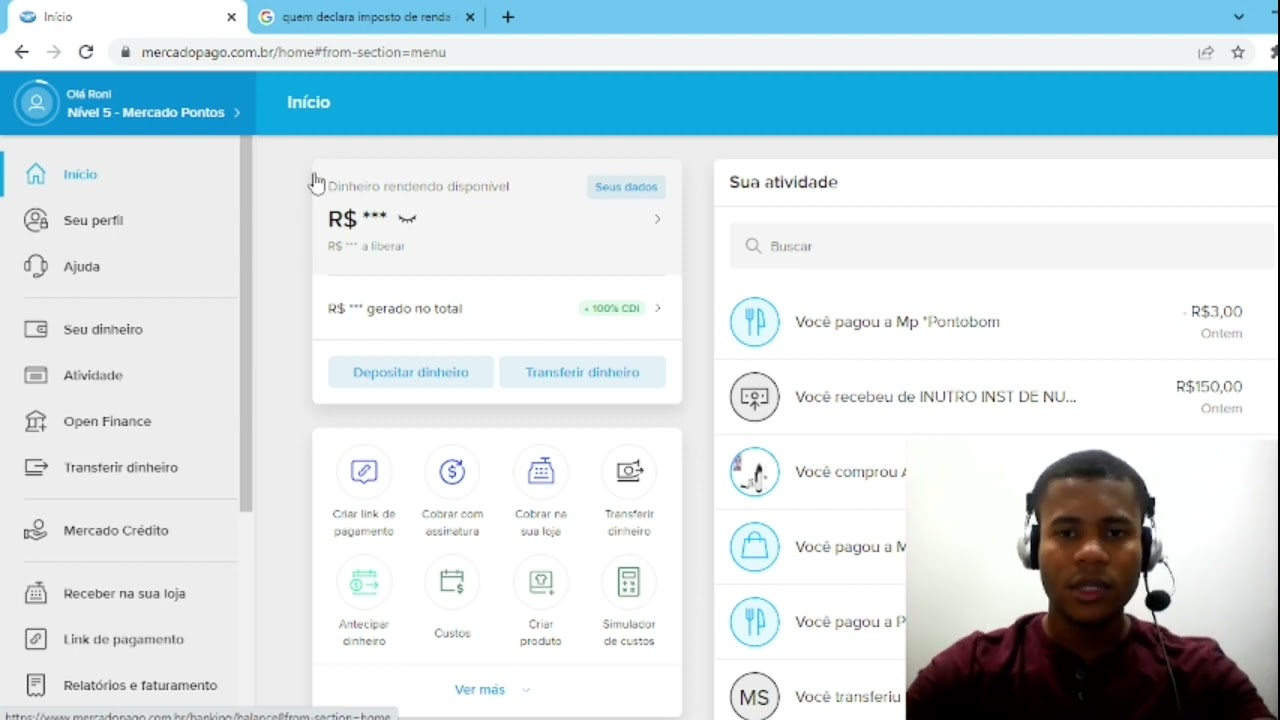Open Seus dados link
Image resolution: width=1280 pixels, height=720 pixels.
click(626, 187)
